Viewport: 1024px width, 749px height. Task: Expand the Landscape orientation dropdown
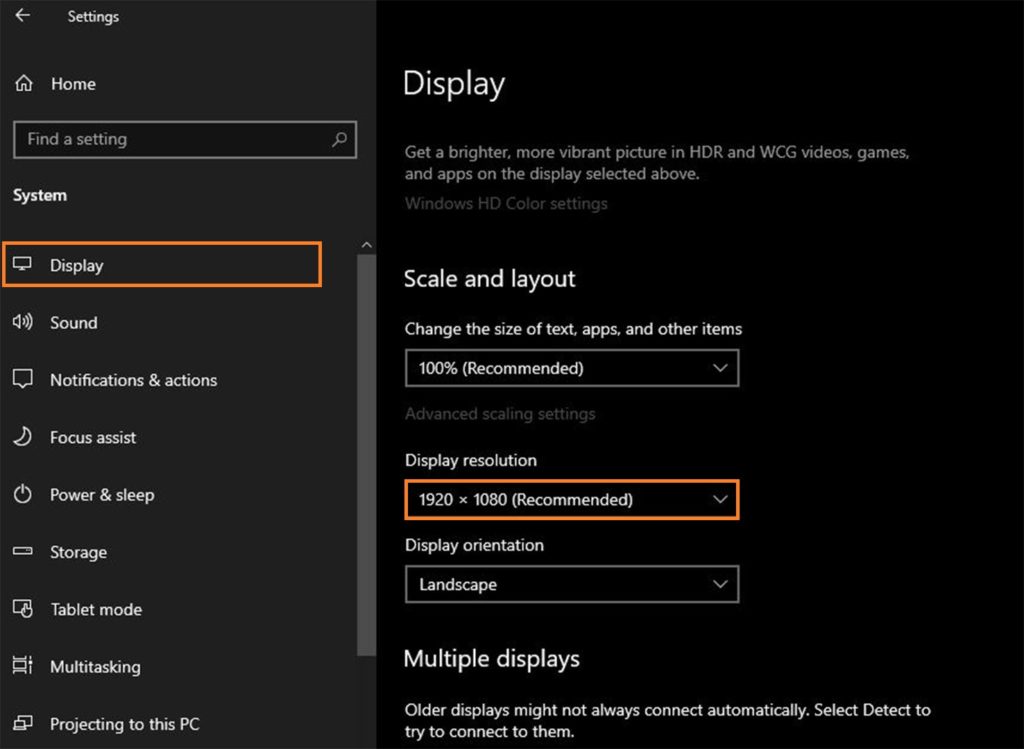(x=571, y=585)
